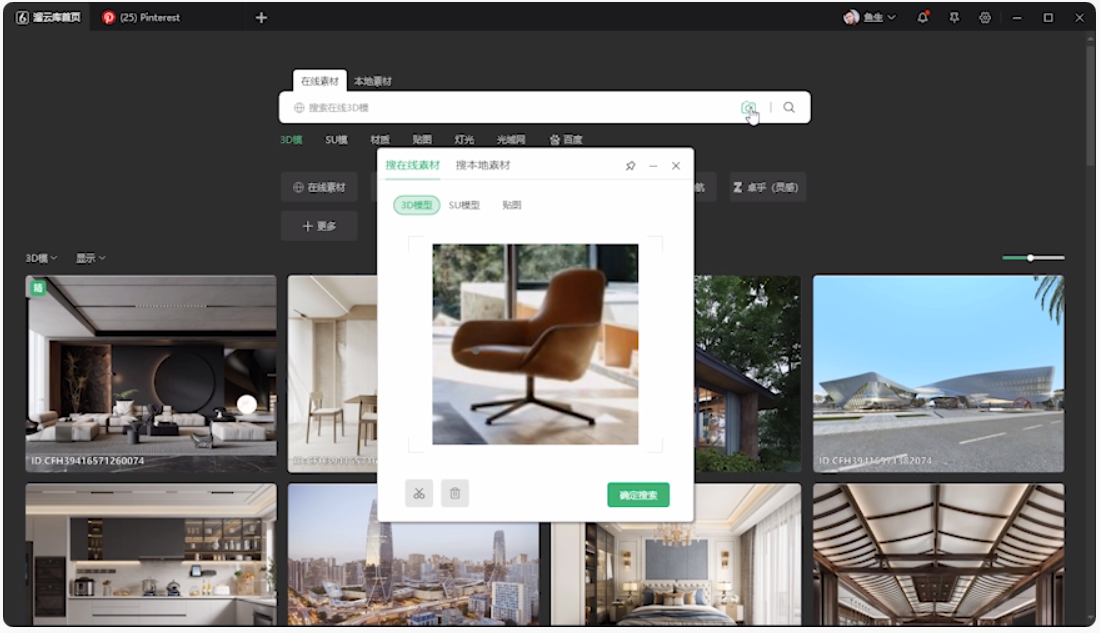Open the notifications bell
This screenshot has height=633, width=1100.
pos(923,18)
